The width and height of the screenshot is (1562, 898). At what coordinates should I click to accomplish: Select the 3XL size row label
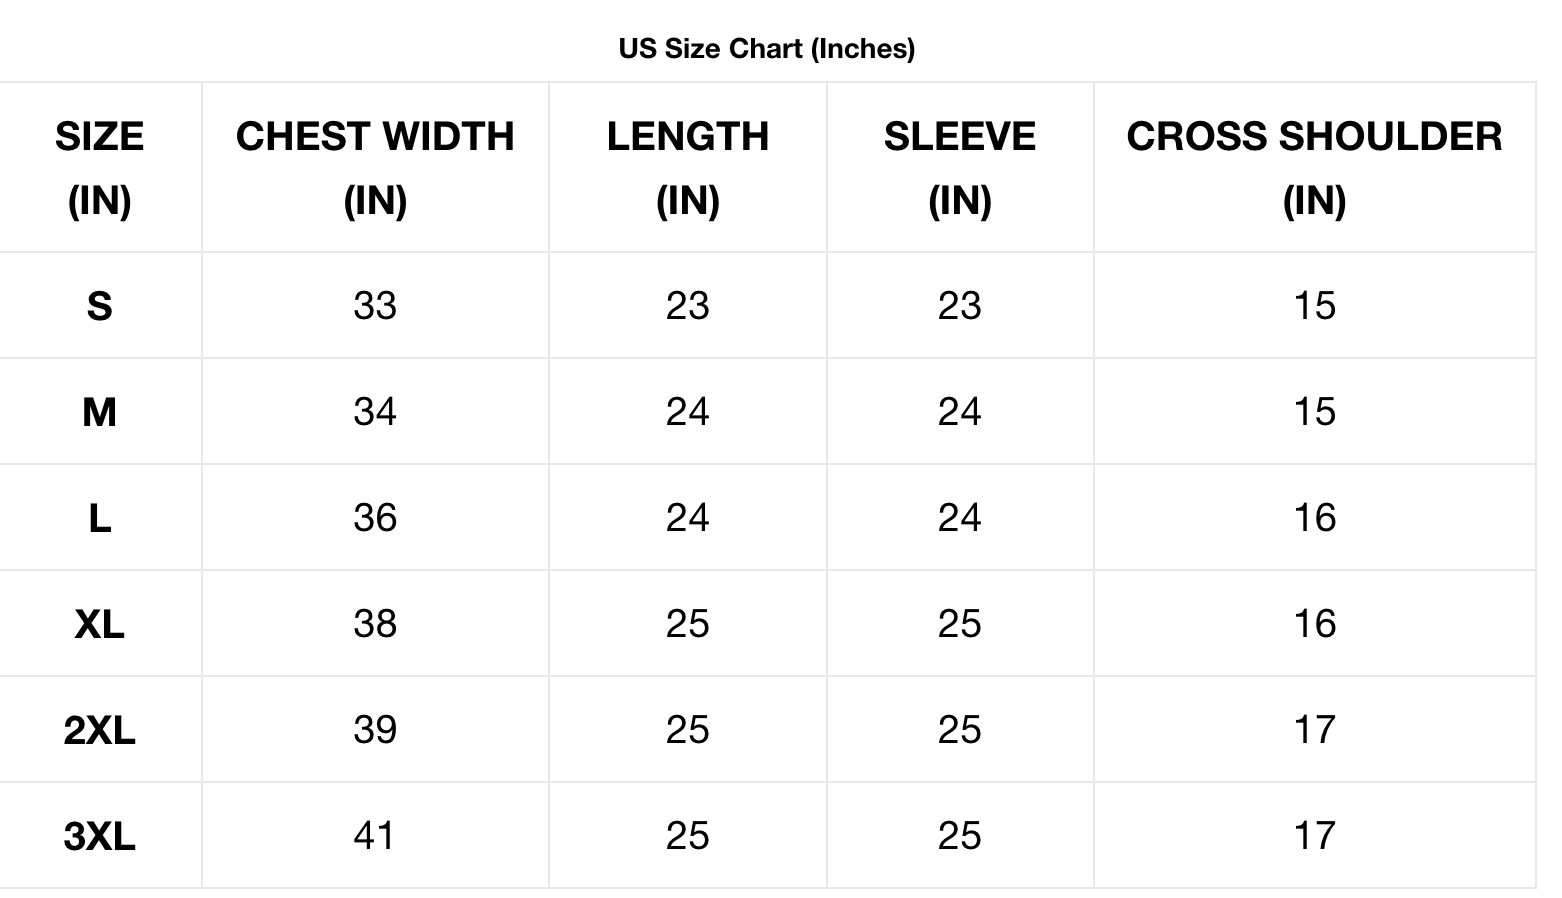click(x=99, y=836)
